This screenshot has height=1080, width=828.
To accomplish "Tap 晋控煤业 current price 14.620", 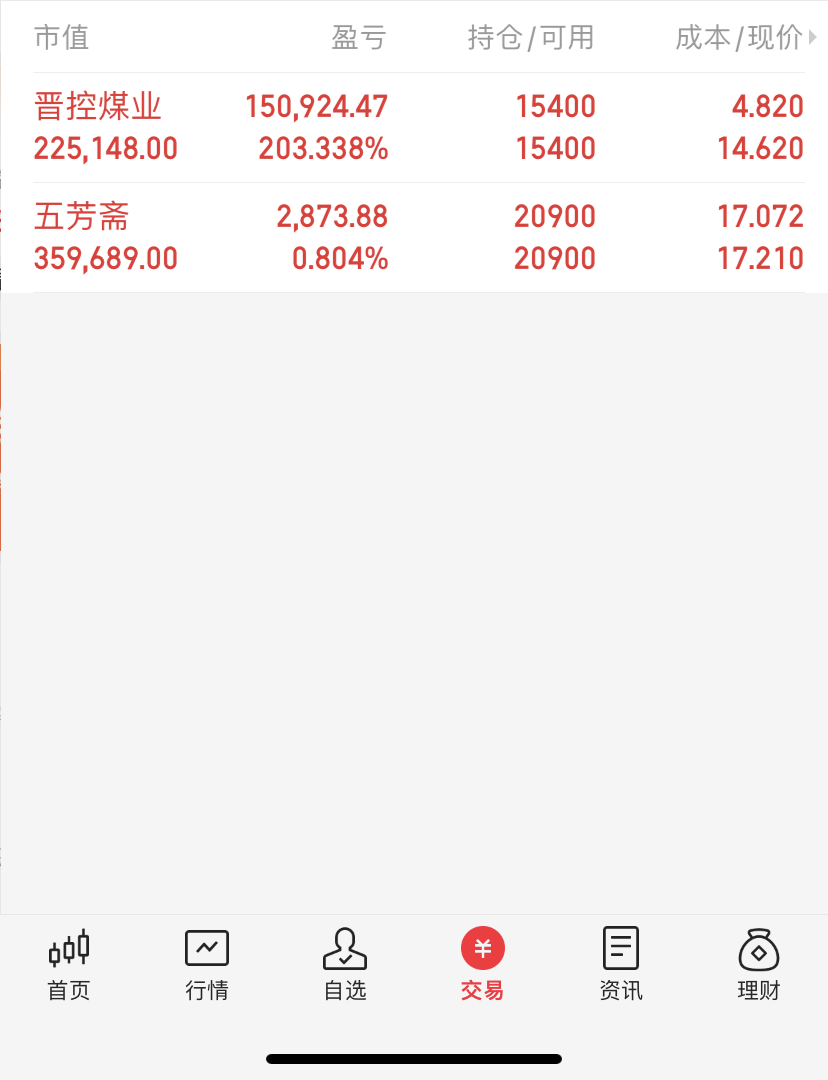I will click(760, 149).
